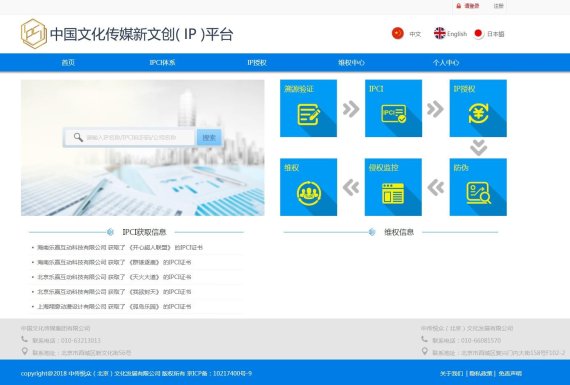Switch language via Japan flag icon
570x385 pixels.
tap(478, 34)
